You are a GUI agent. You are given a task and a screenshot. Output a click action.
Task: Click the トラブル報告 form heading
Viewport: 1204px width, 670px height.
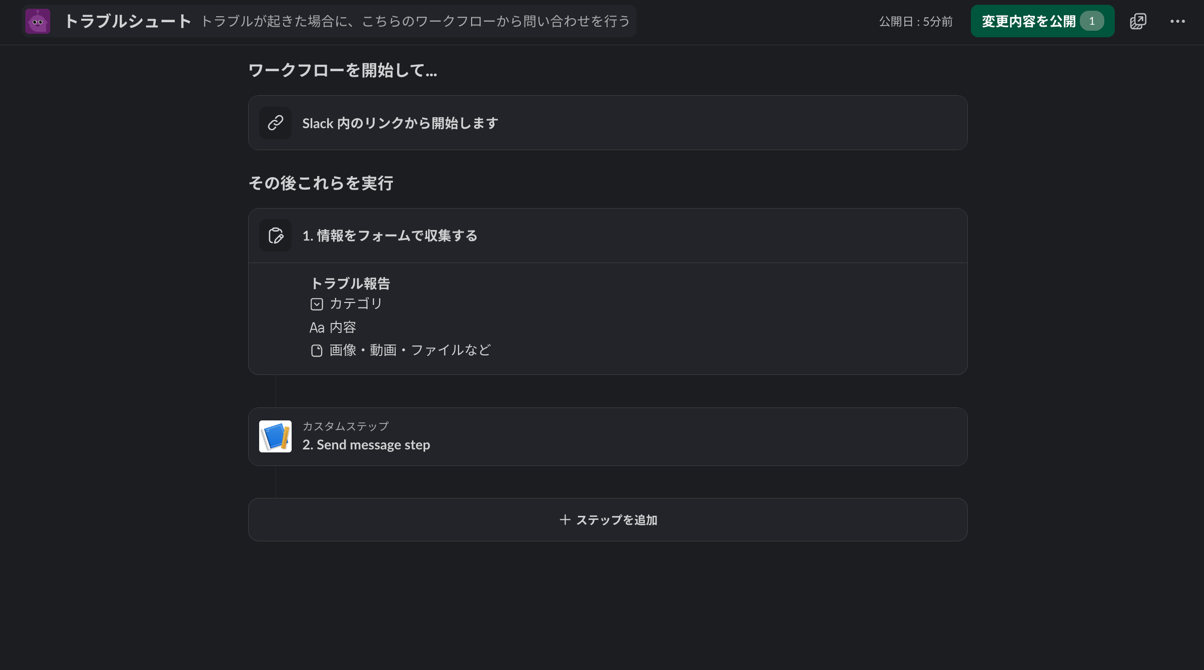(351, 283)
